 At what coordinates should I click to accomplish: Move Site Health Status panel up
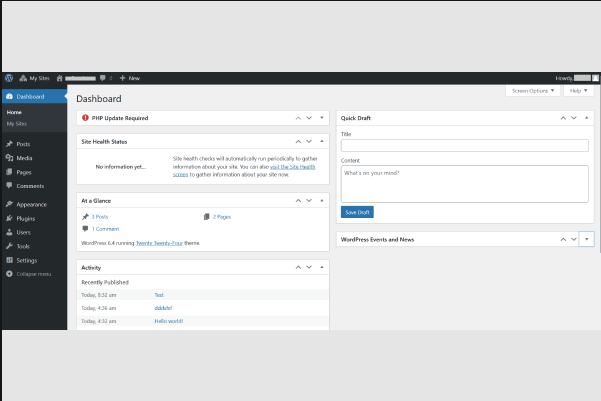pos(298,141)
